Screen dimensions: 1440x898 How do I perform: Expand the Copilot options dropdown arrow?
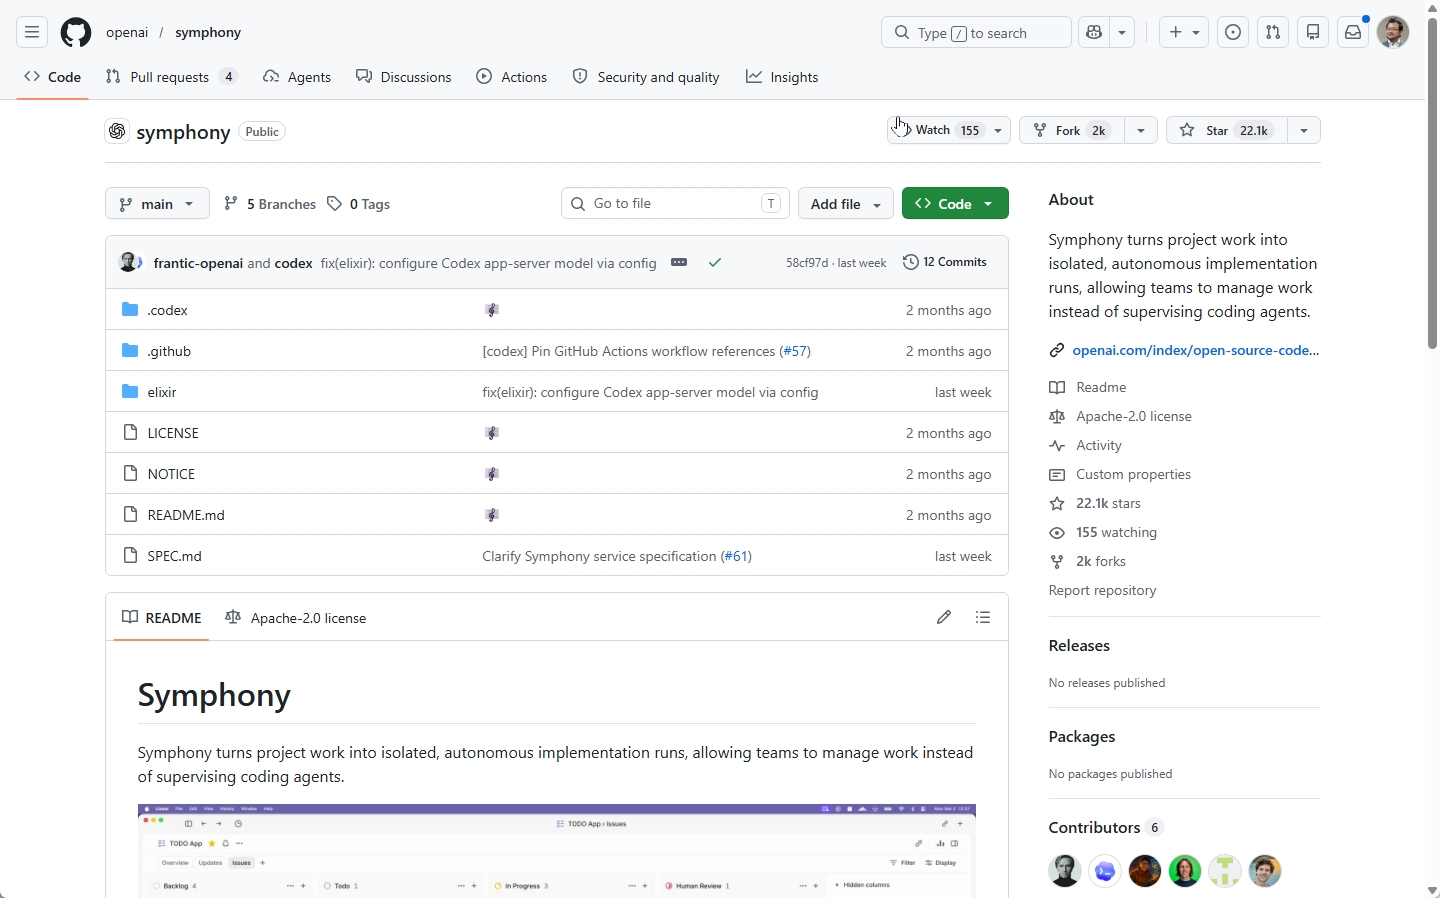click(x=1122, y=32)
